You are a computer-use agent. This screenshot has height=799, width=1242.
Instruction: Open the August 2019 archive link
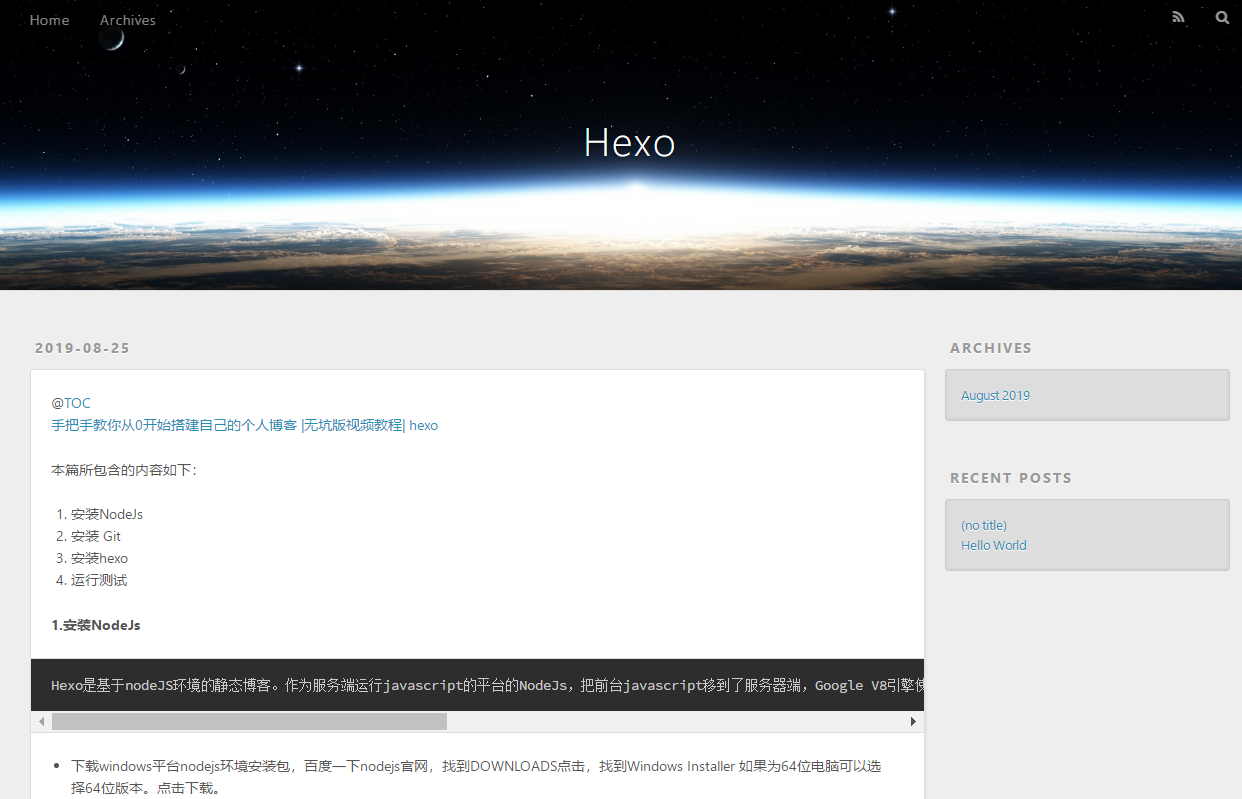[x=995, y=395]
